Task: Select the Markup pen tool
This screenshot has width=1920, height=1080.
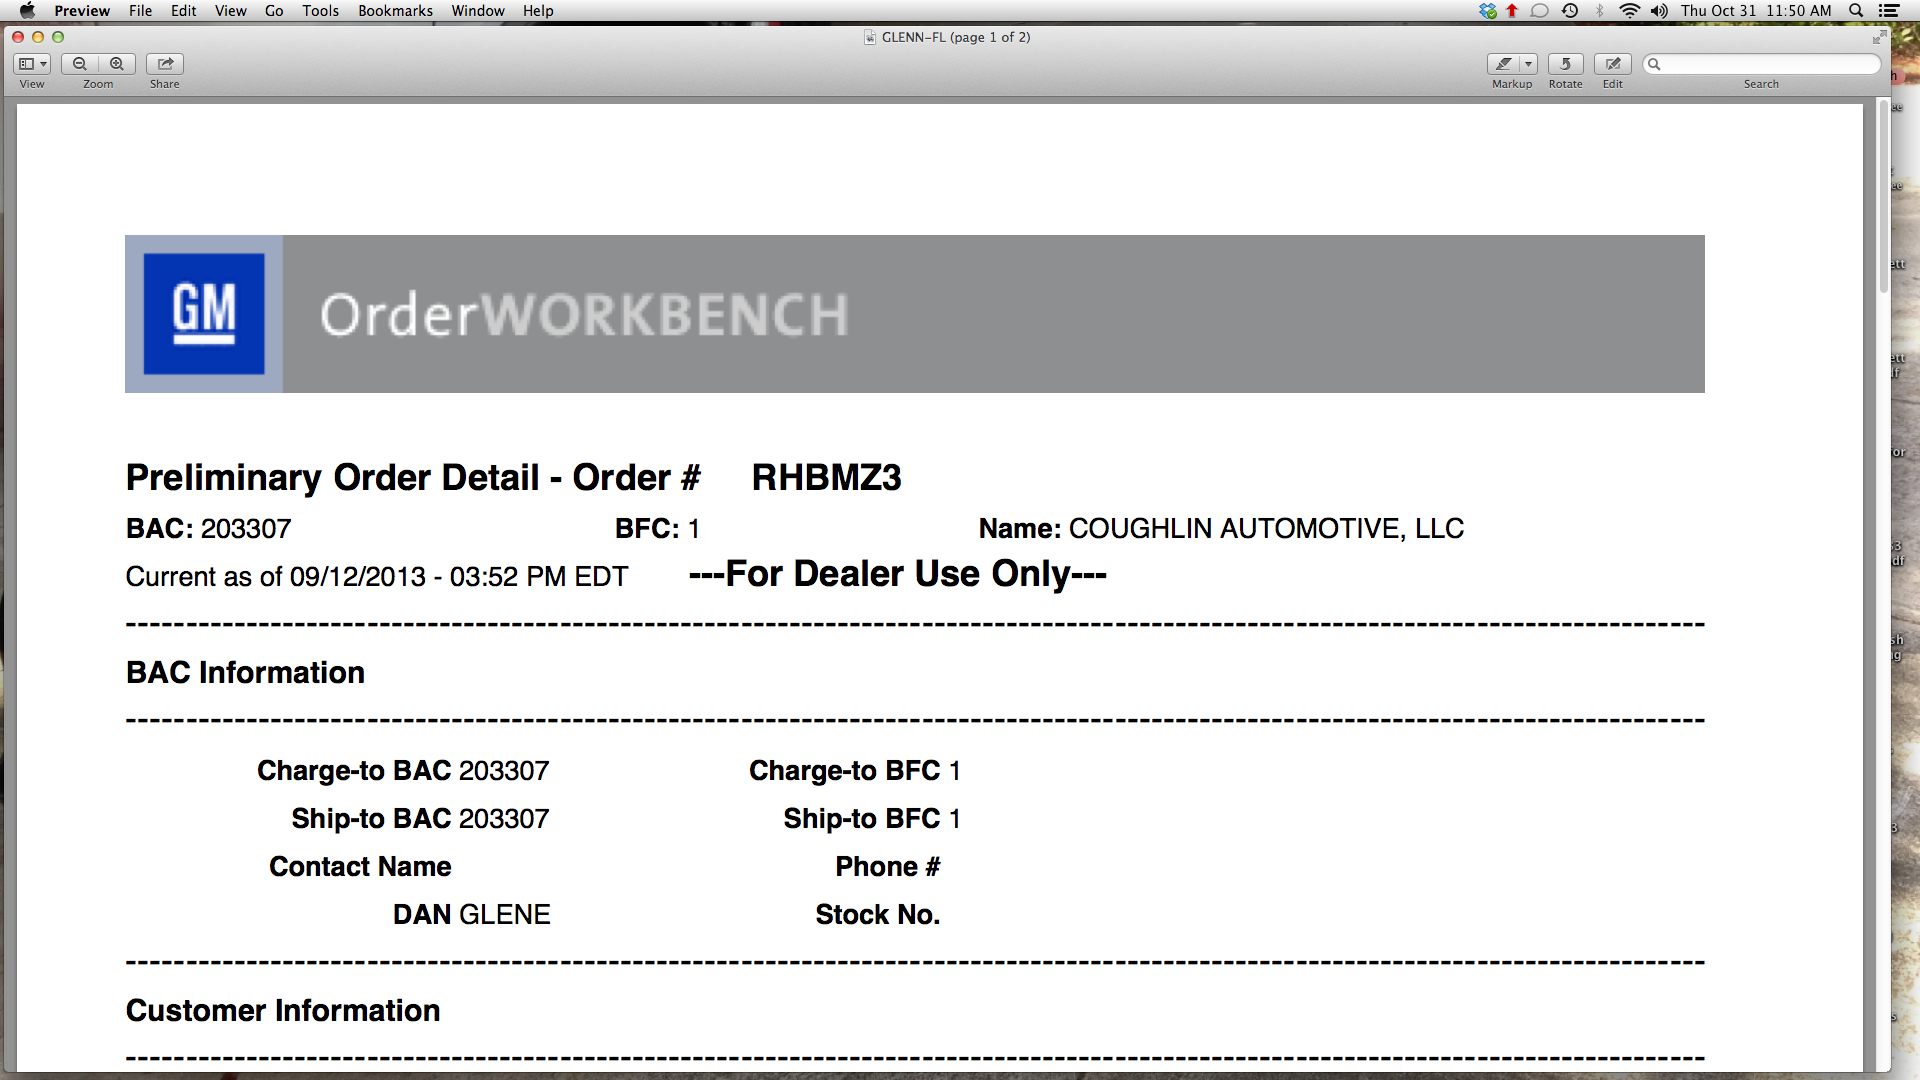Action: 1503,64
